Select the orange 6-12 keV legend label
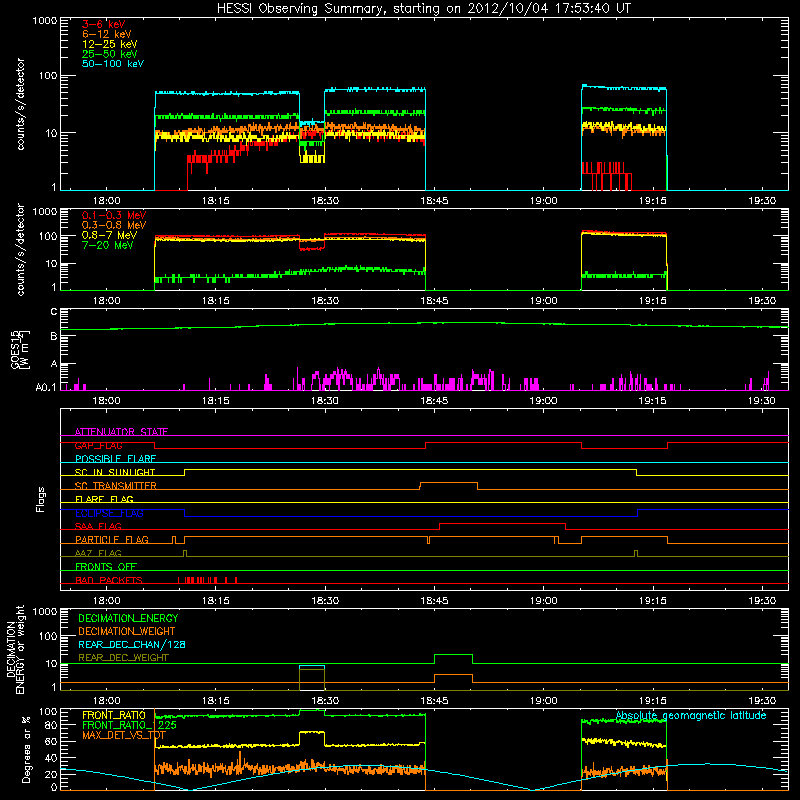The image size is (800, 800). tap(107, 34)
